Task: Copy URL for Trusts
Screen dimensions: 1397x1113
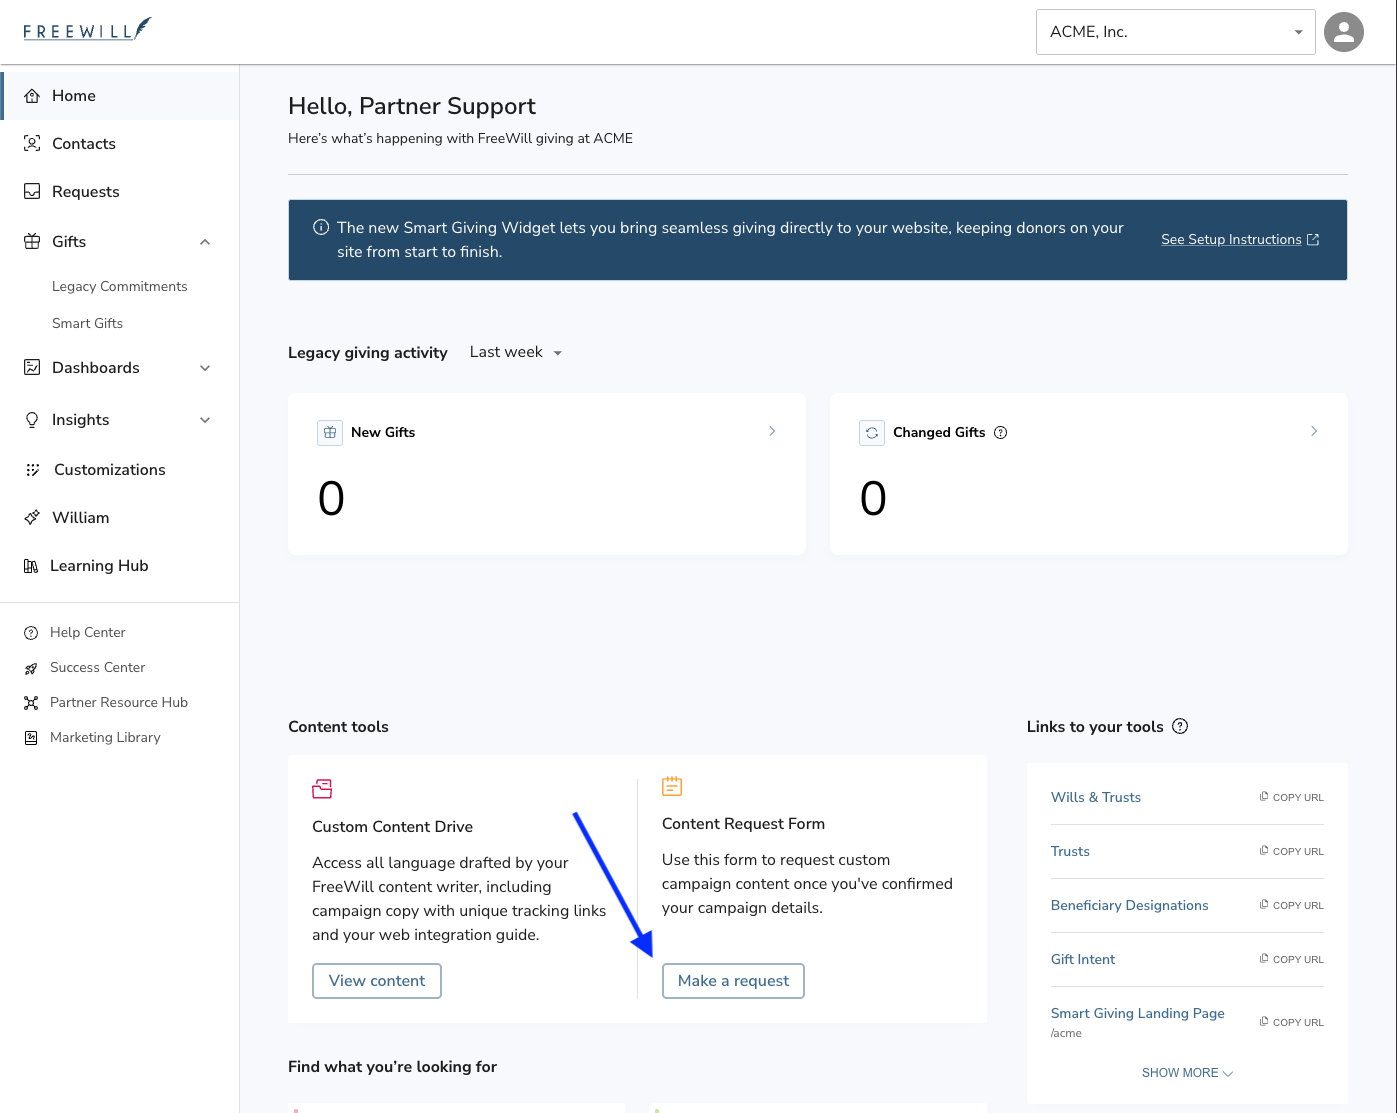Action: click(x=1291, y=852)
